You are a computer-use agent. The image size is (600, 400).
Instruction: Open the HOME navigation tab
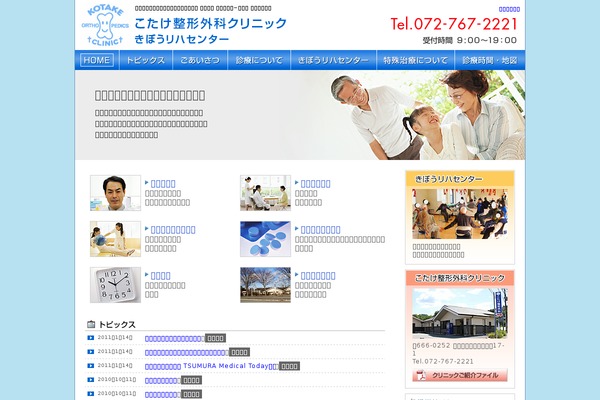(97, 60)
